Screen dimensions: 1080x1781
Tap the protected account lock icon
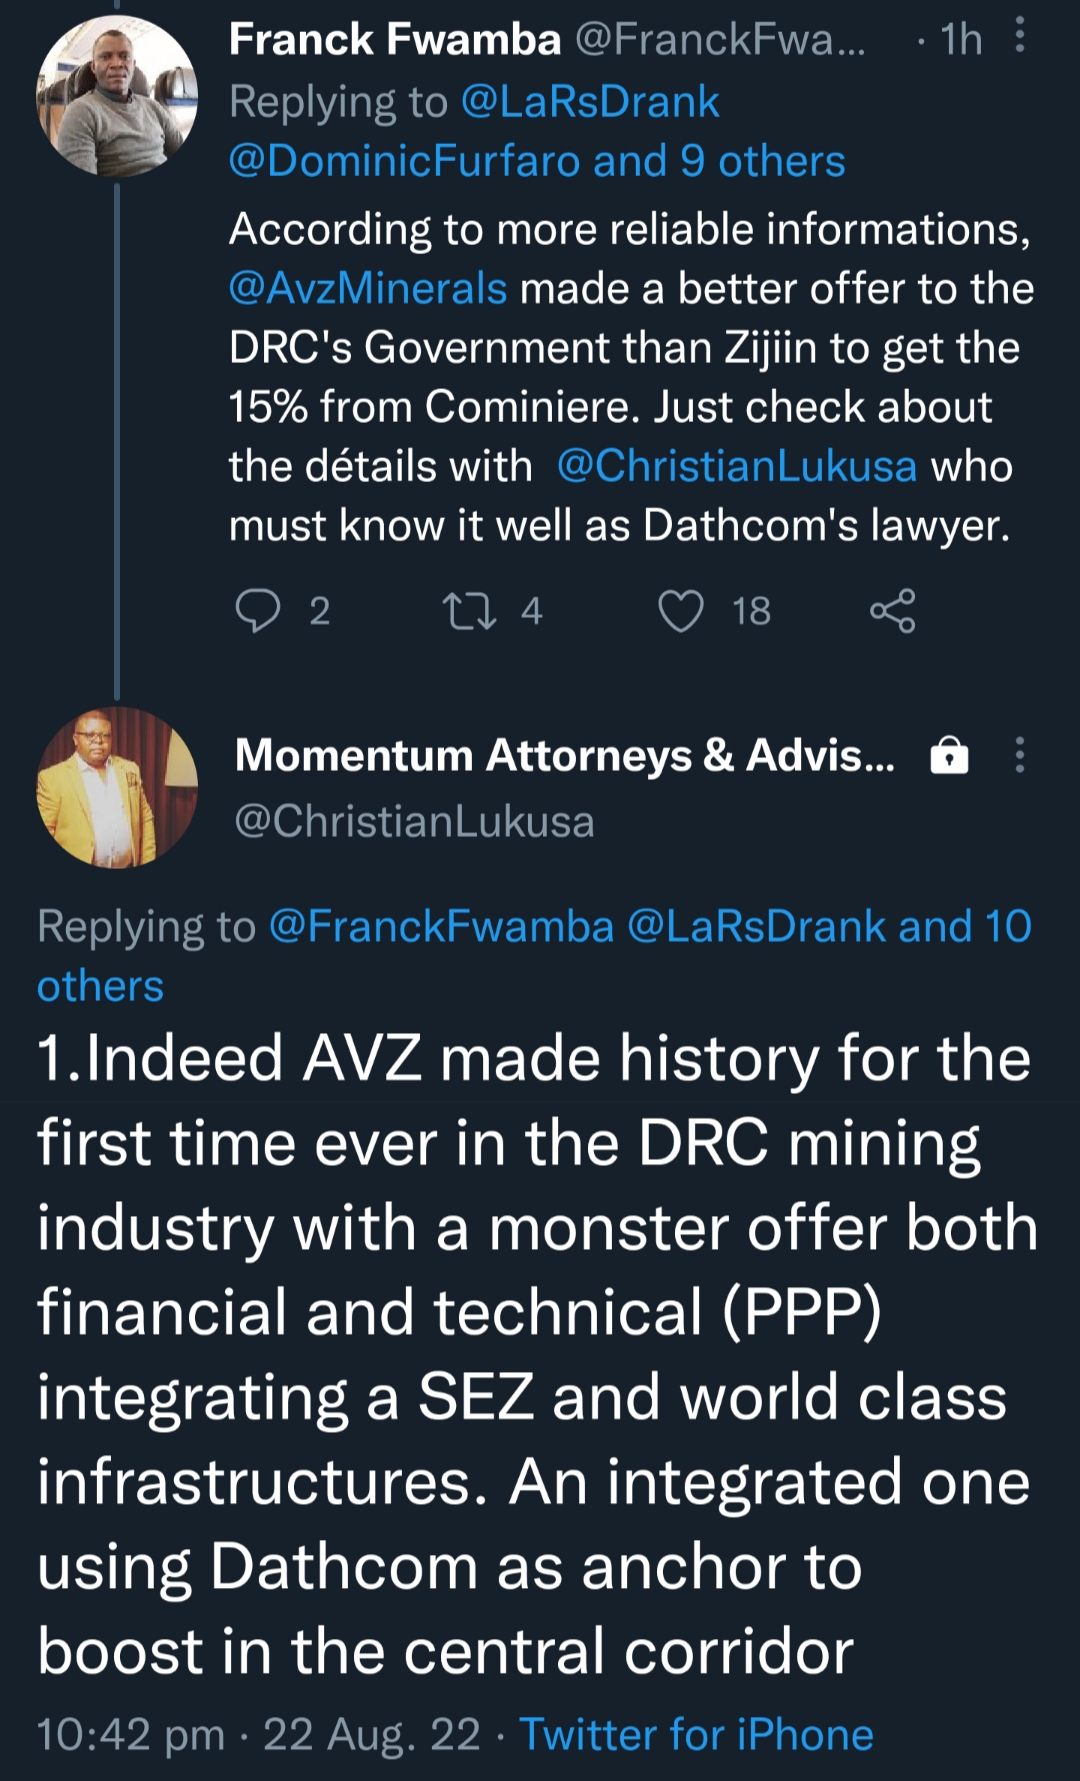click(x=949, y=755)
